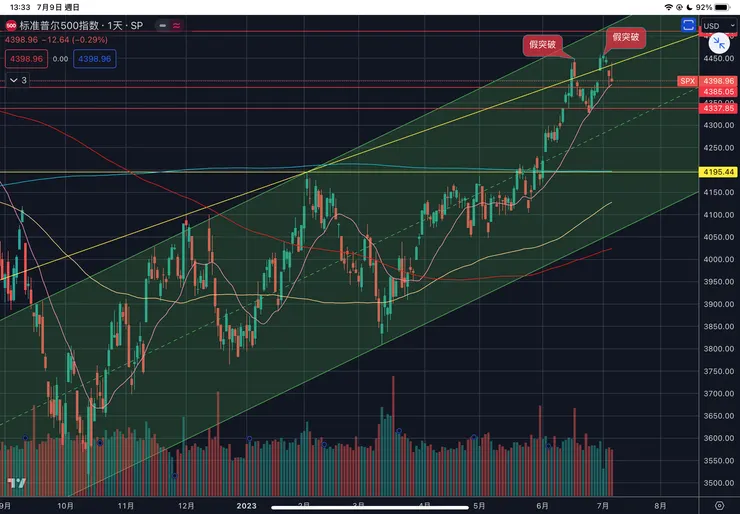Click the 4337.85 red price level label
740x514 pixels.
pyautogui.click(x=719, y=108)
